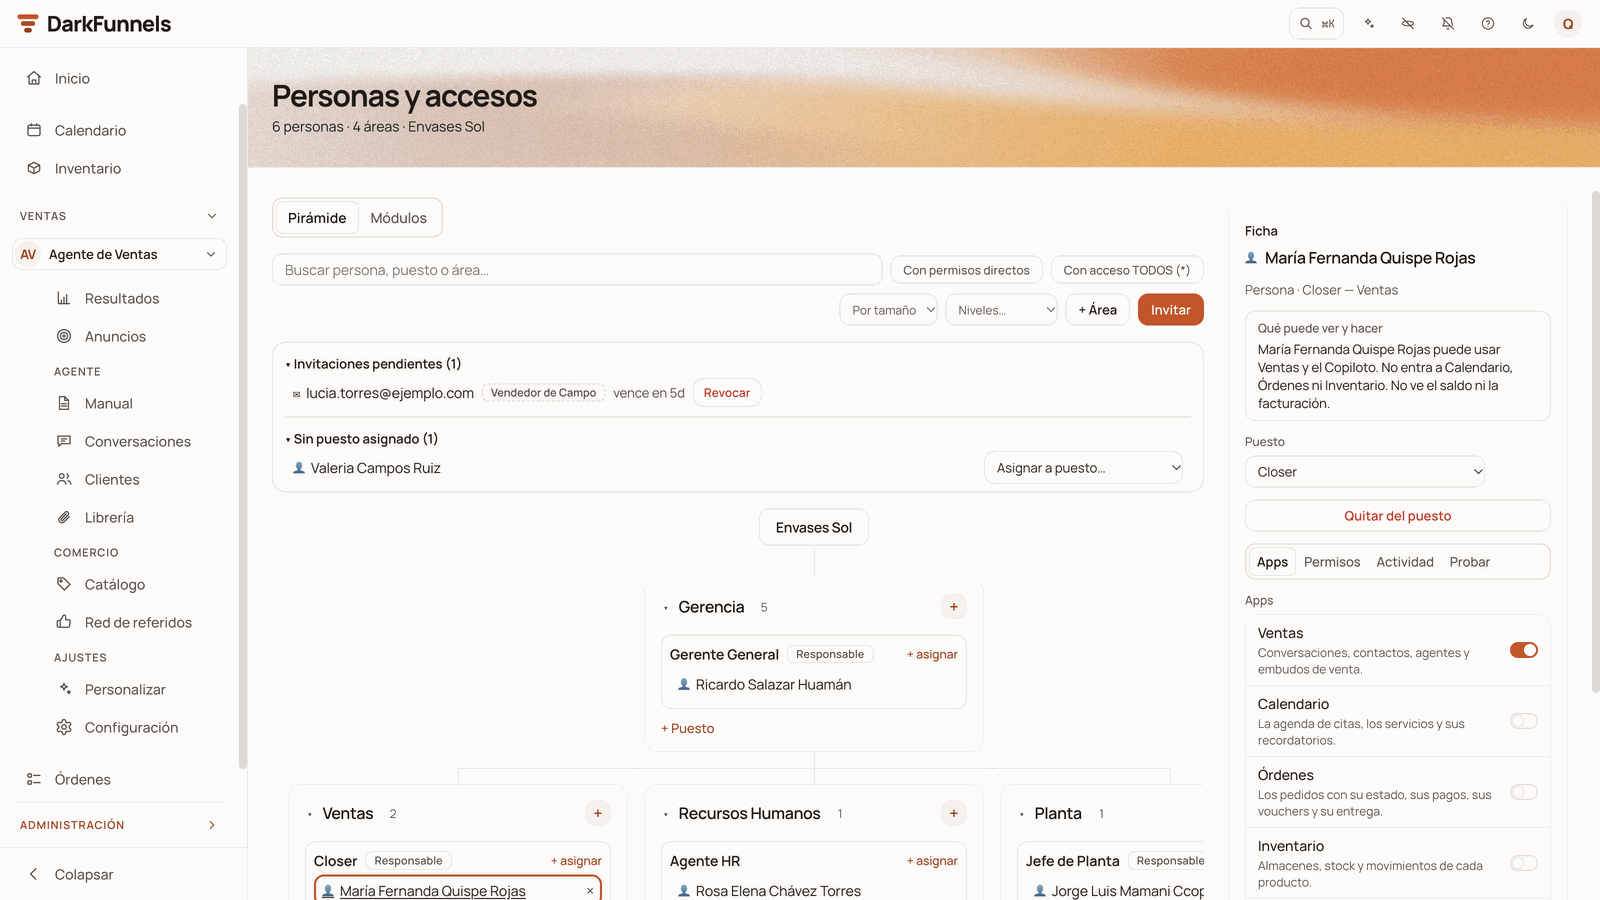Open the Puesto 'Closer' dropdown

click(1365, 472)
